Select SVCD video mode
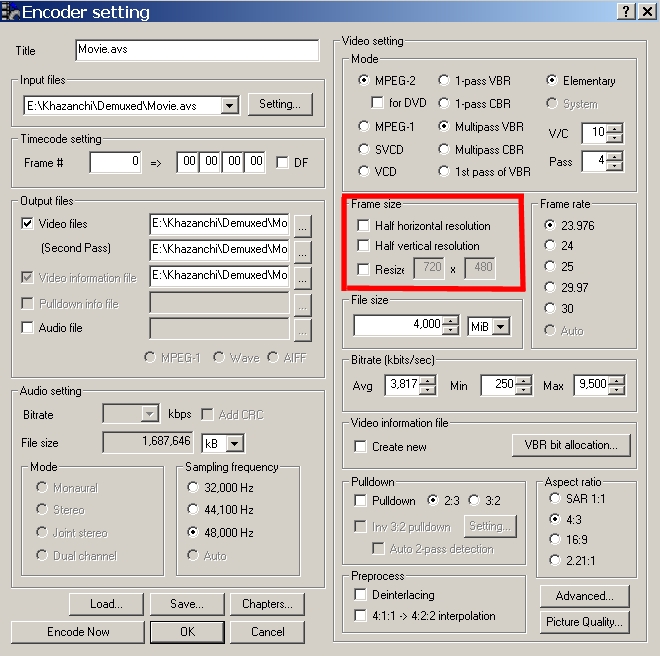660x656 pixels. pos(364,149)
